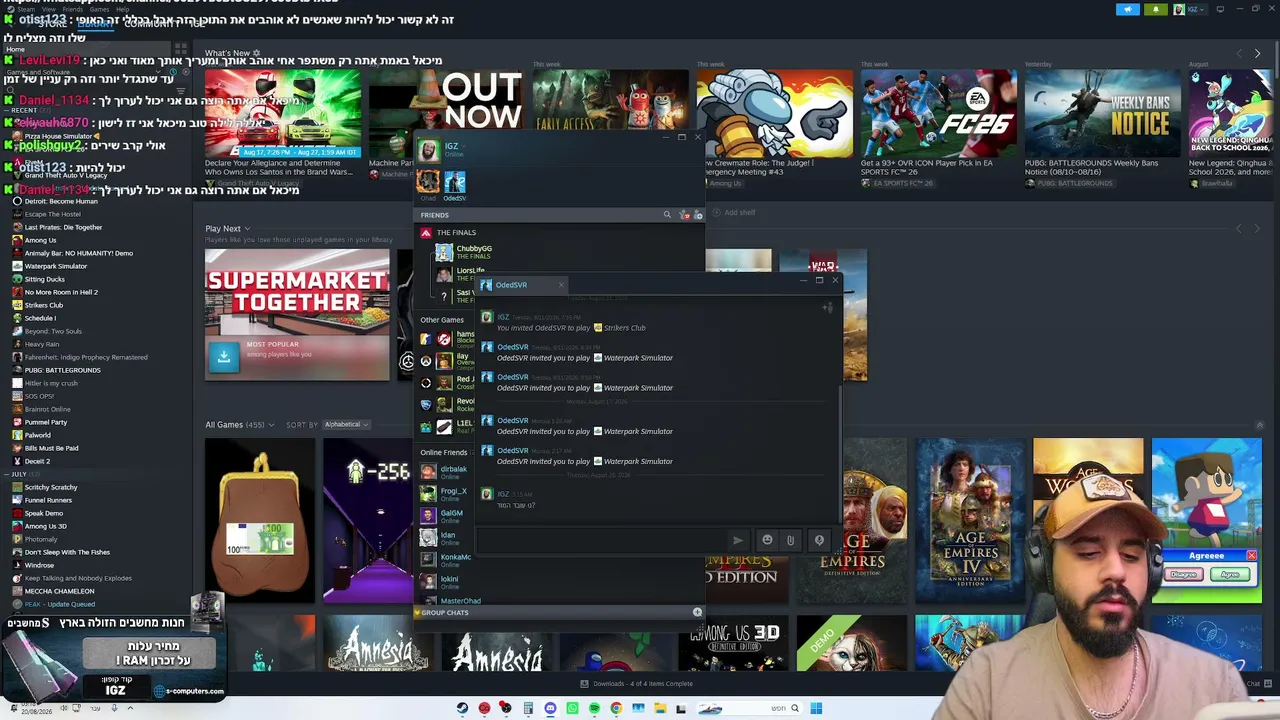This screenshot has height=720, width=1280.
Task: Open the Age of Empires IV game cover
Action: coord(970,520)
